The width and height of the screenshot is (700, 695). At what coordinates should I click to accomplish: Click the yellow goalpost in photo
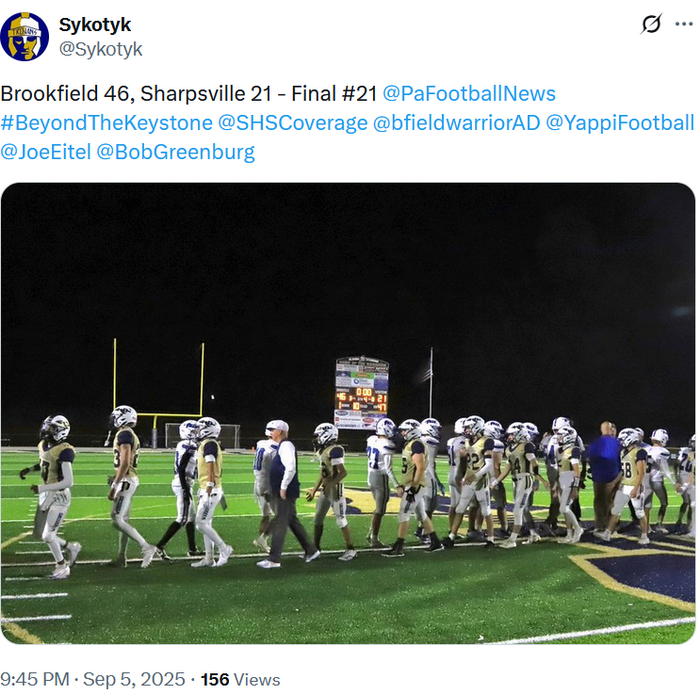click(158, 388)
